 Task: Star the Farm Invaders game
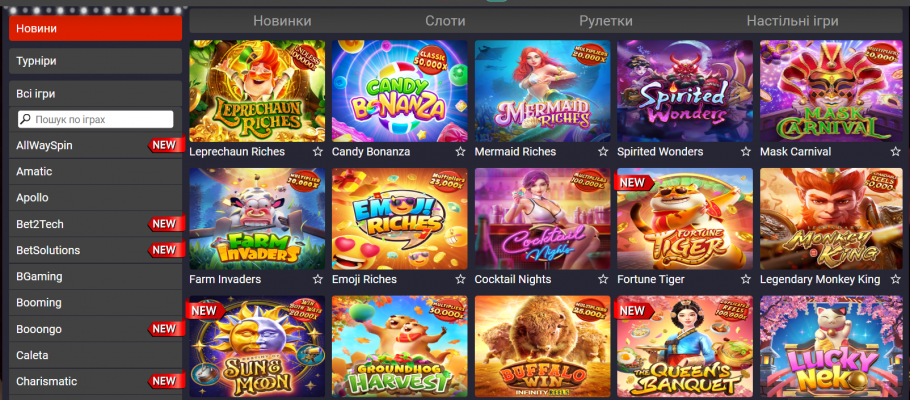pyautogui.click(x=317, y=279)
